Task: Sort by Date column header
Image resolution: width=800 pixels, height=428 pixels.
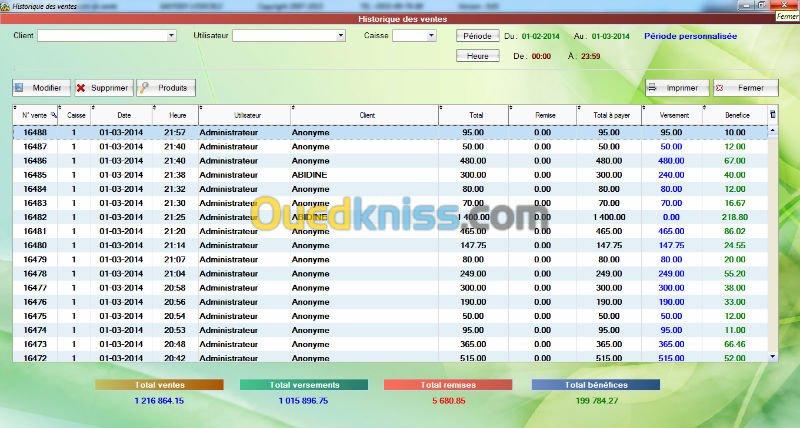Action: coord(122,115)
